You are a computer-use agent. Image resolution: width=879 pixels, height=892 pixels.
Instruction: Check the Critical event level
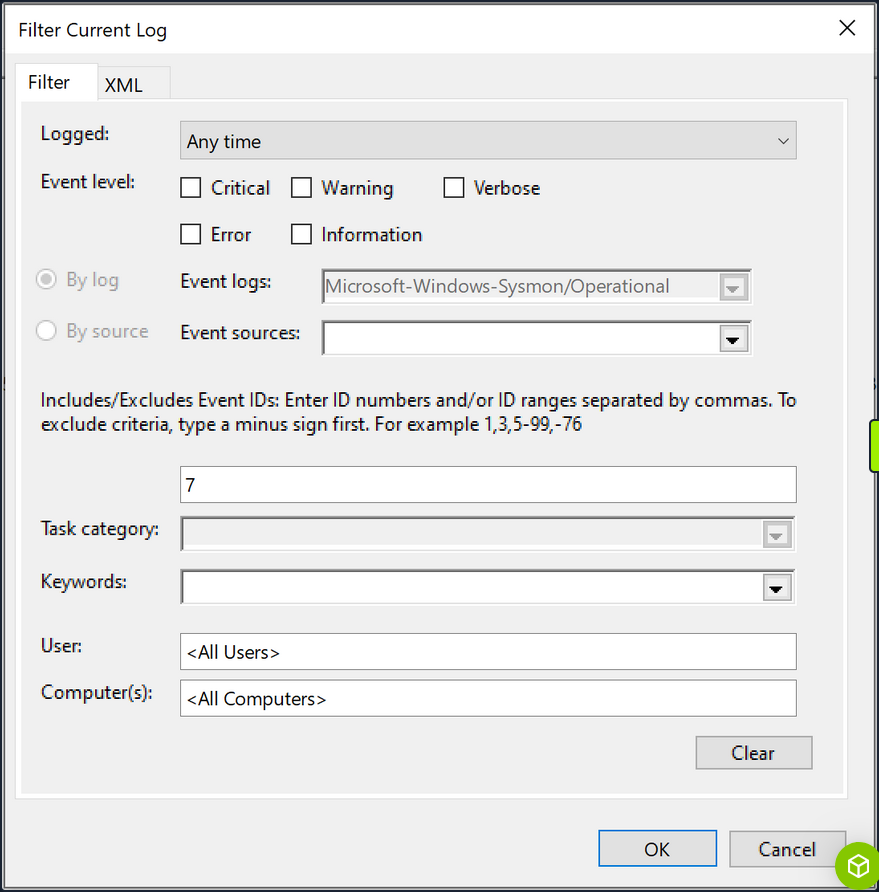(x=190, y=187)
